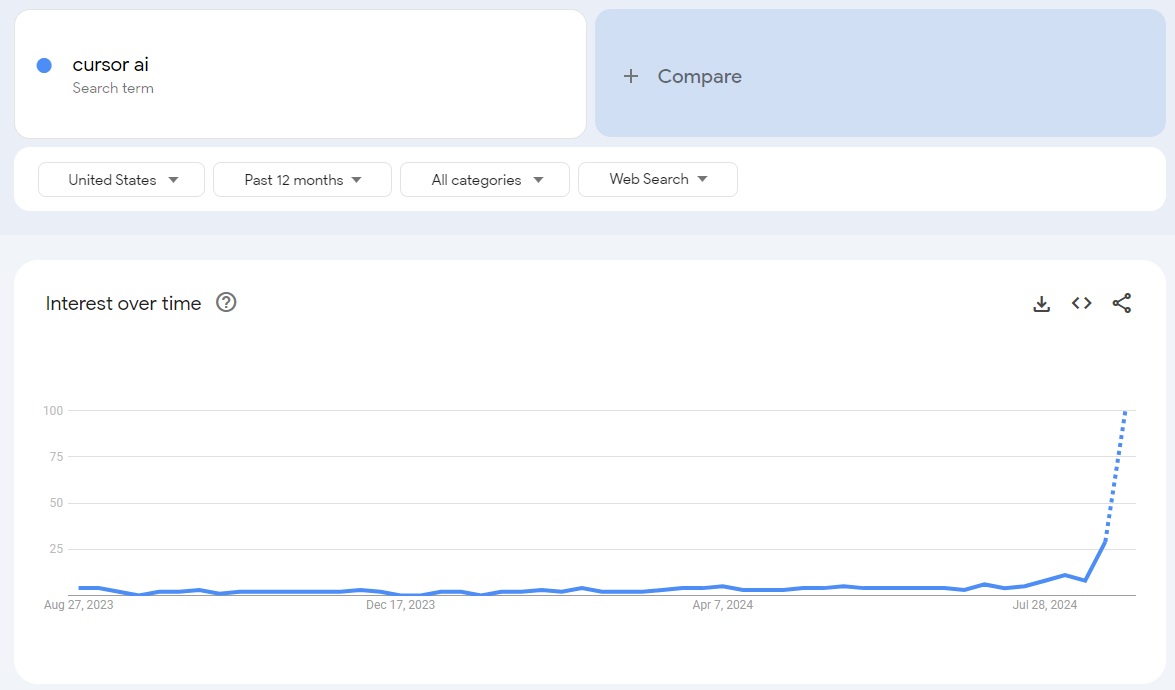Viewport: 1175px width, 690px height.
Task: Click the Aug 27, 2023 axis date label
Action: click(79, 605)
